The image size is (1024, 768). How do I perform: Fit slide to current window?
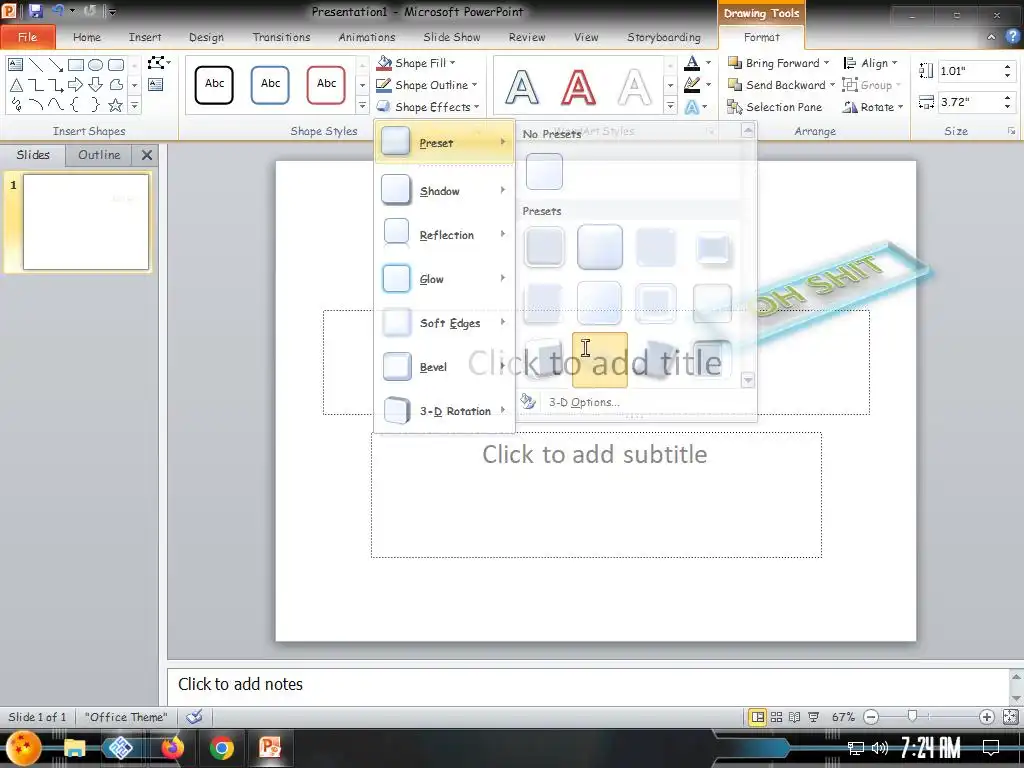point(1010,717)
